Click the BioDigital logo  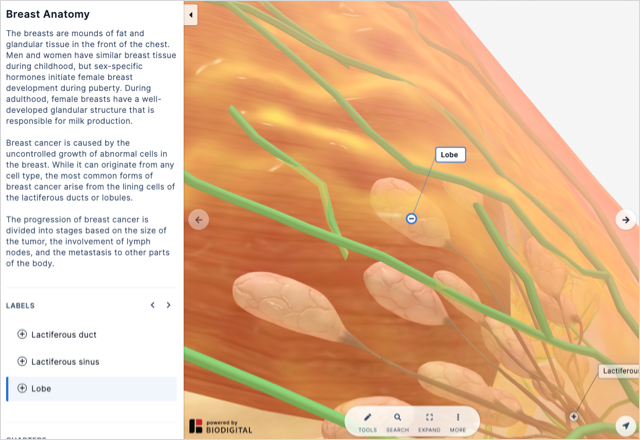point(221,426)
